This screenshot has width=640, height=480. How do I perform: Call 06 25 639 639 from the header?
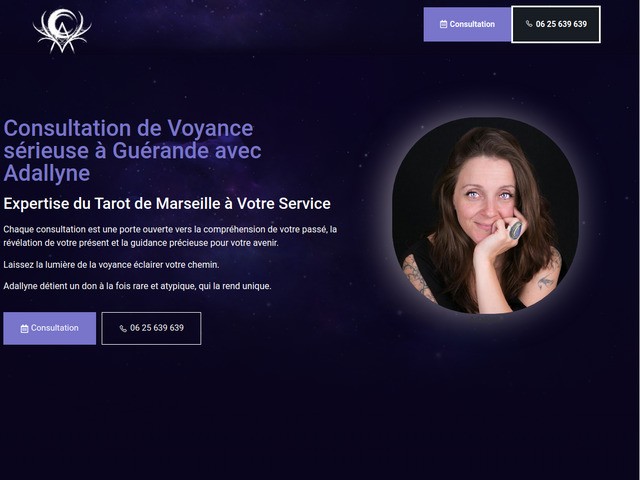click(556, 24)
